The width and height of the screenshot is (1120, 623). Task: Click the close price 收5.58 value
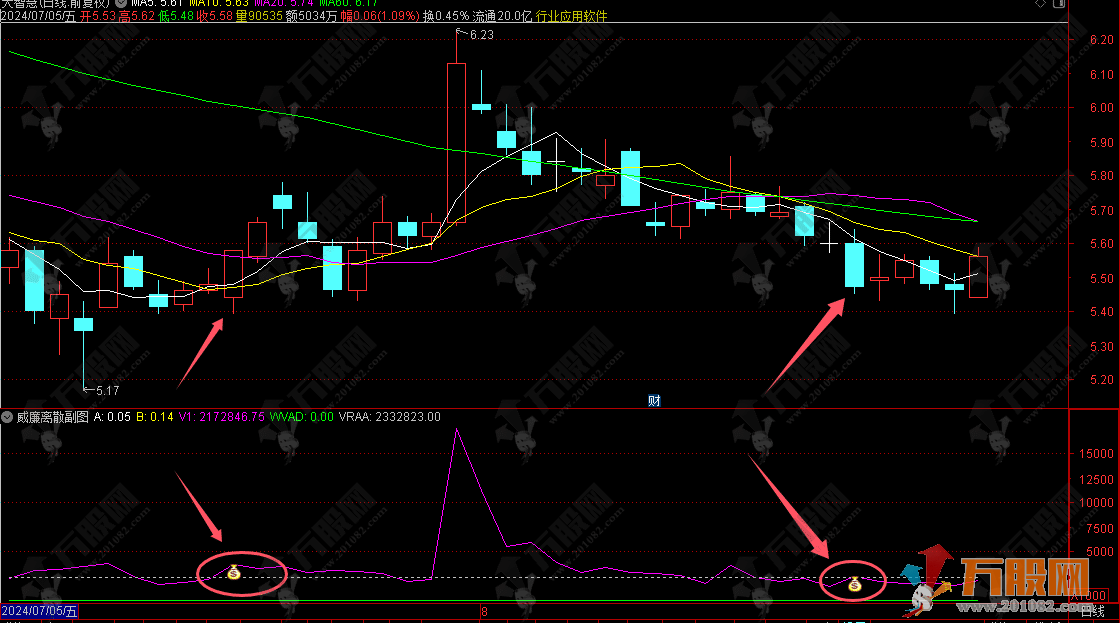point(215,16)
